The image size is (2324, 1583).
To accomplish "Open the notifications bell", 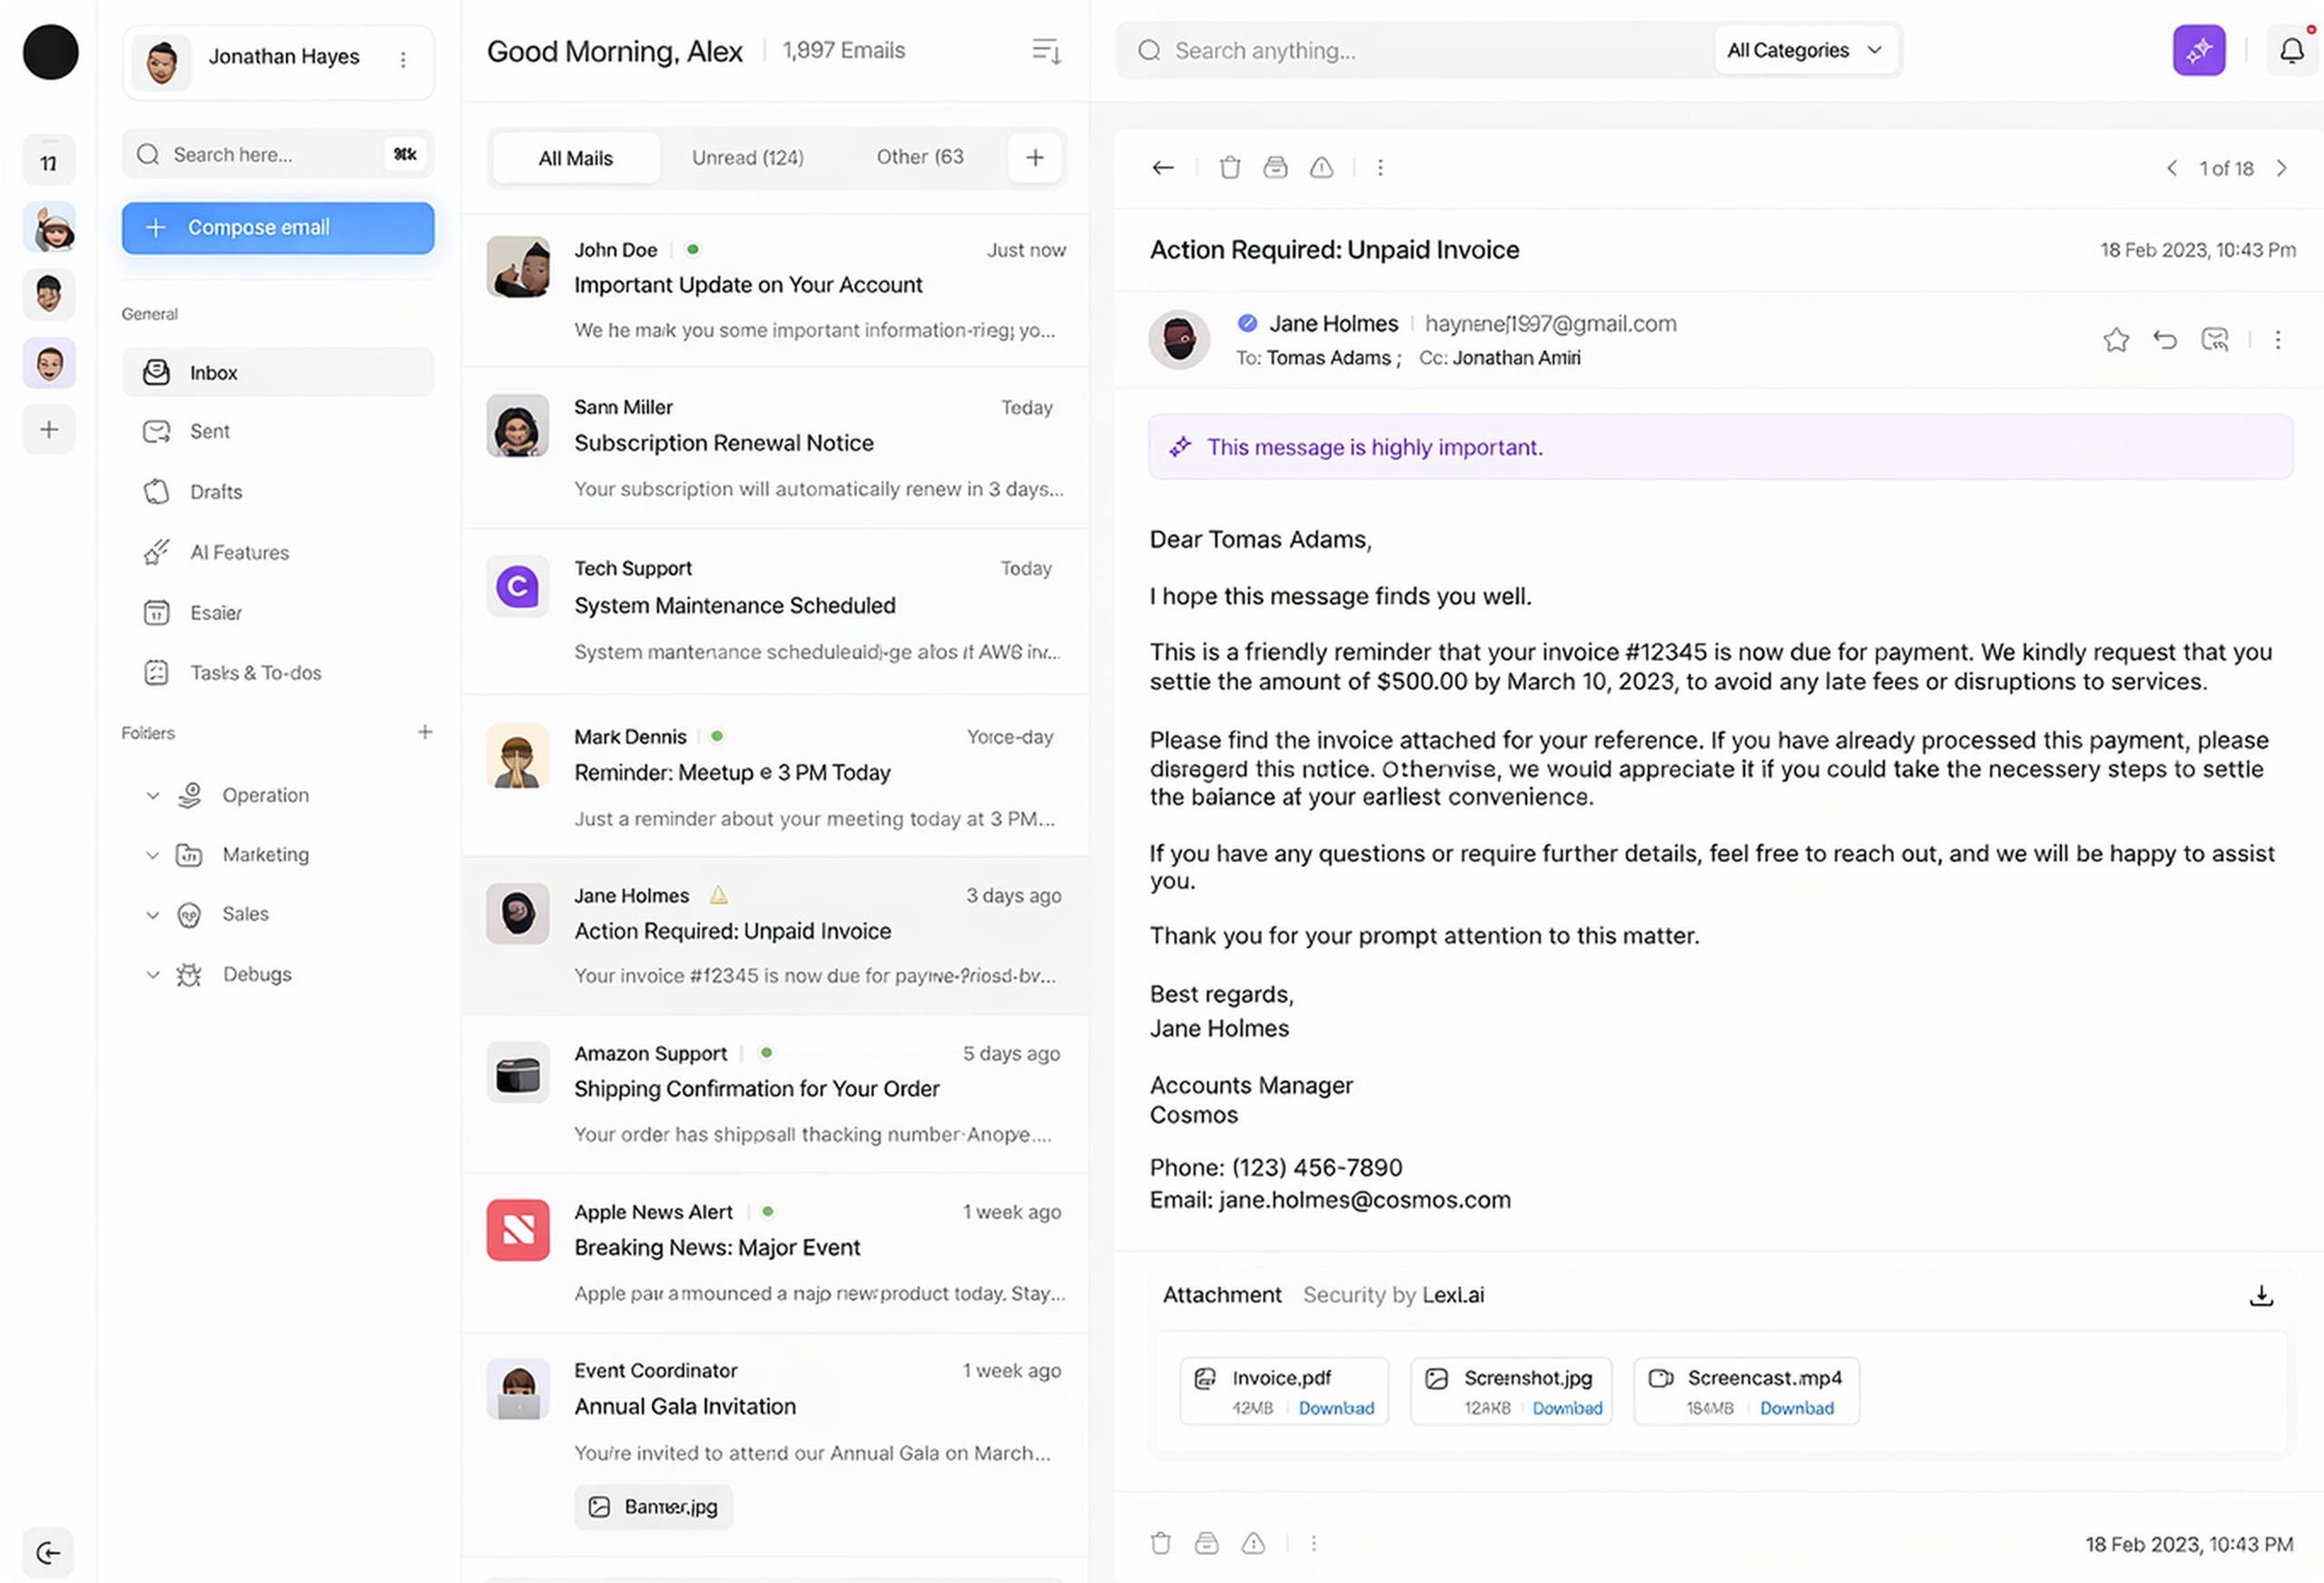I will [x=2291, y=50].
